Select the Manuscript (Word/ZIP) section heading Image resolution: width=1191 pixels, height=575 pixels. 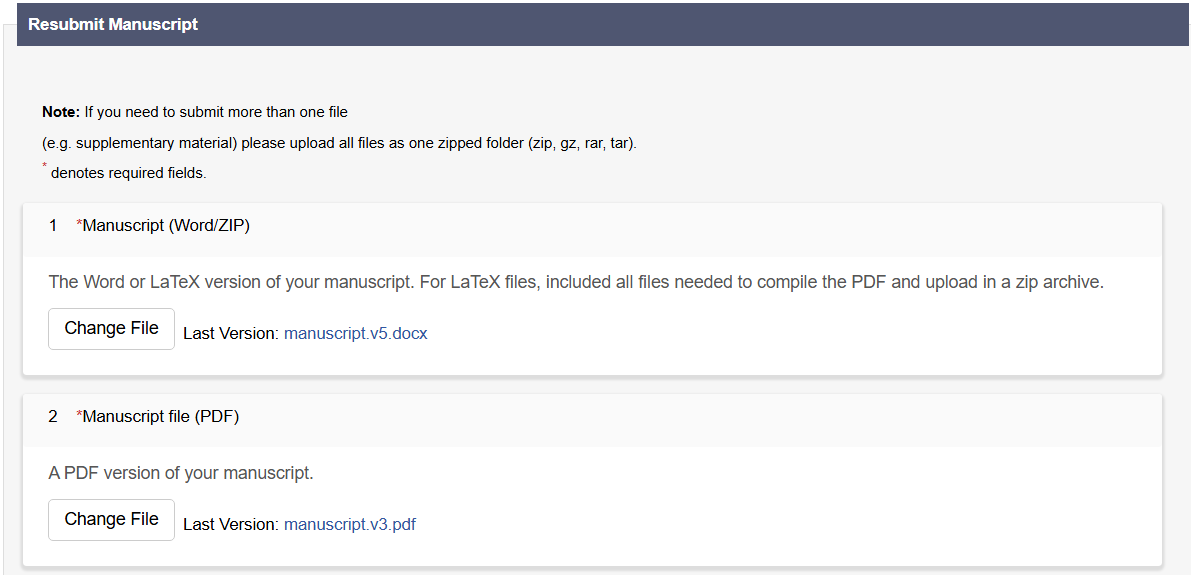pos(166,226)
